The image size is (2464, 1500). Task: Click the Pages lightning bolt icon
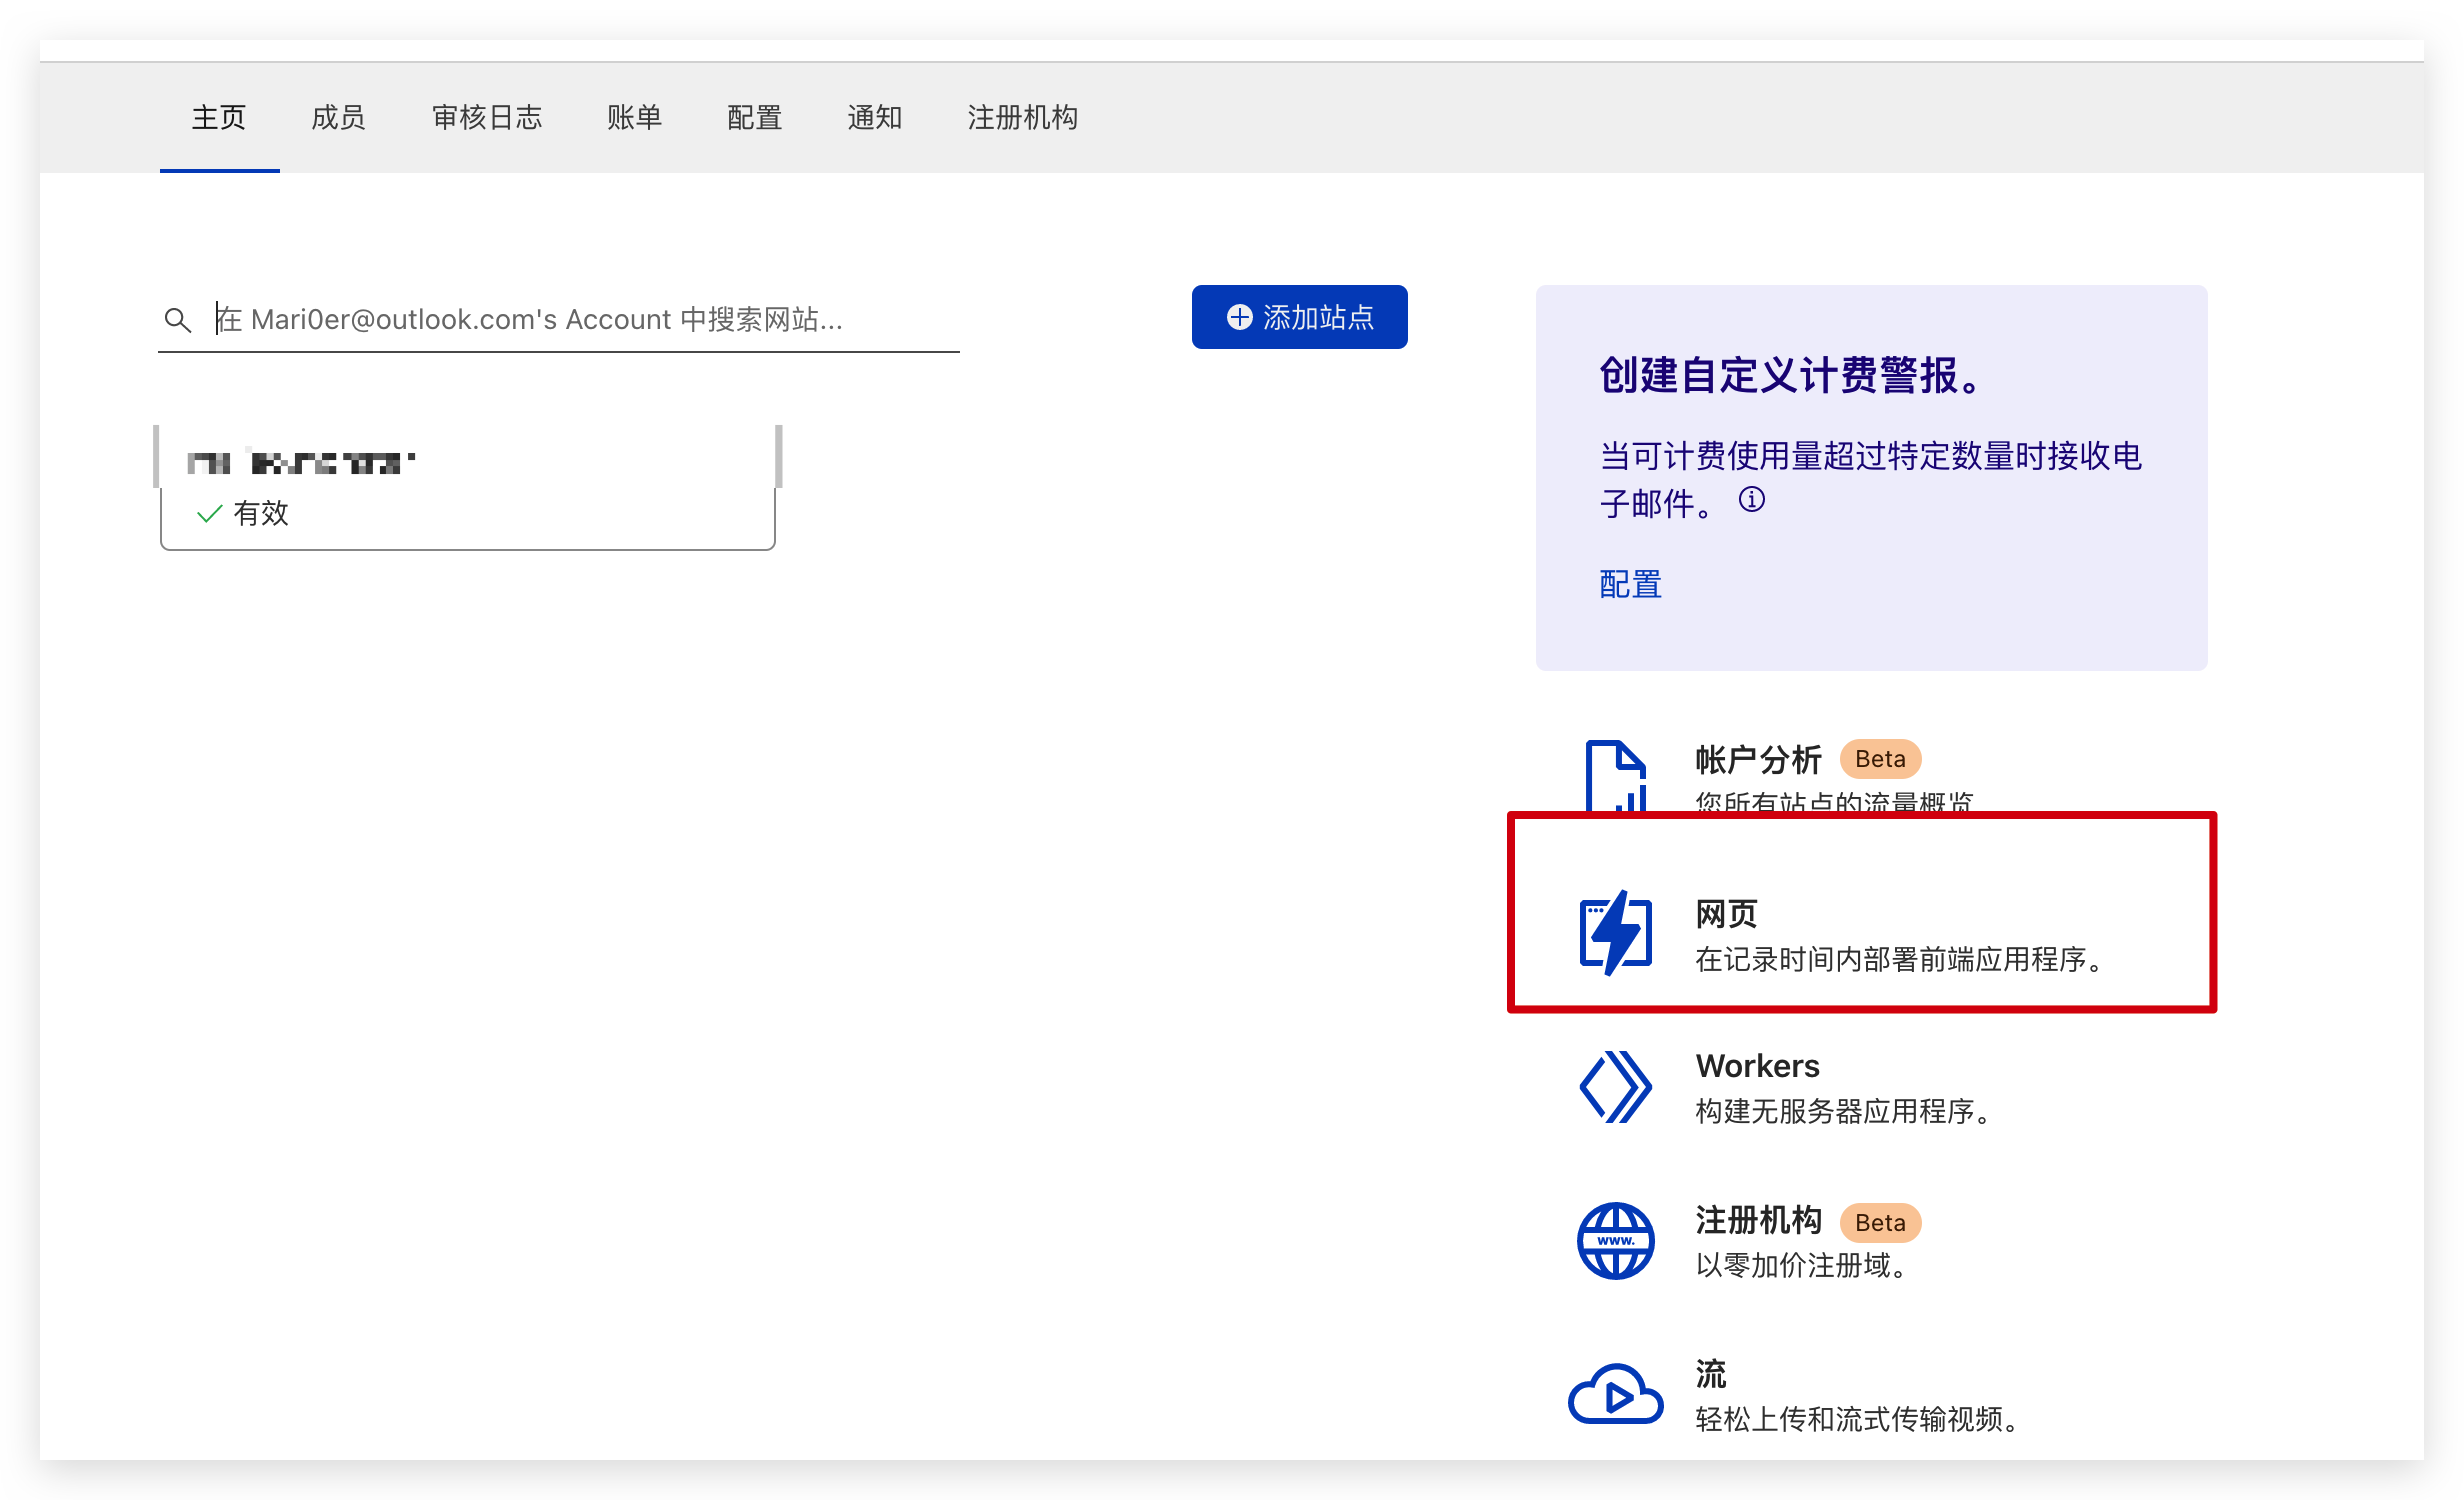[x=1615, y=932]
